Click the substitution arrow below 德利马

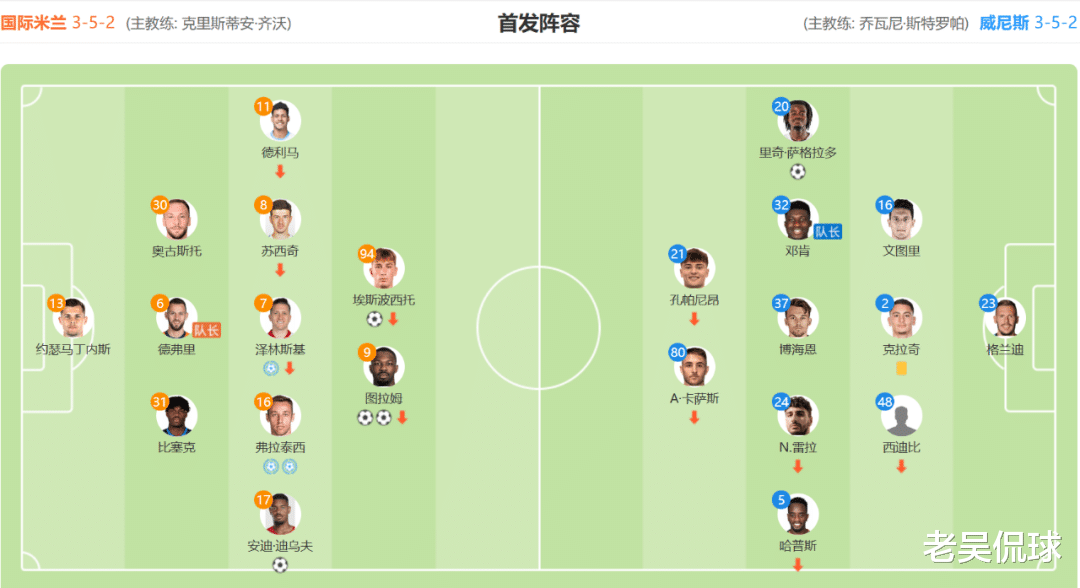click(280, 171)
